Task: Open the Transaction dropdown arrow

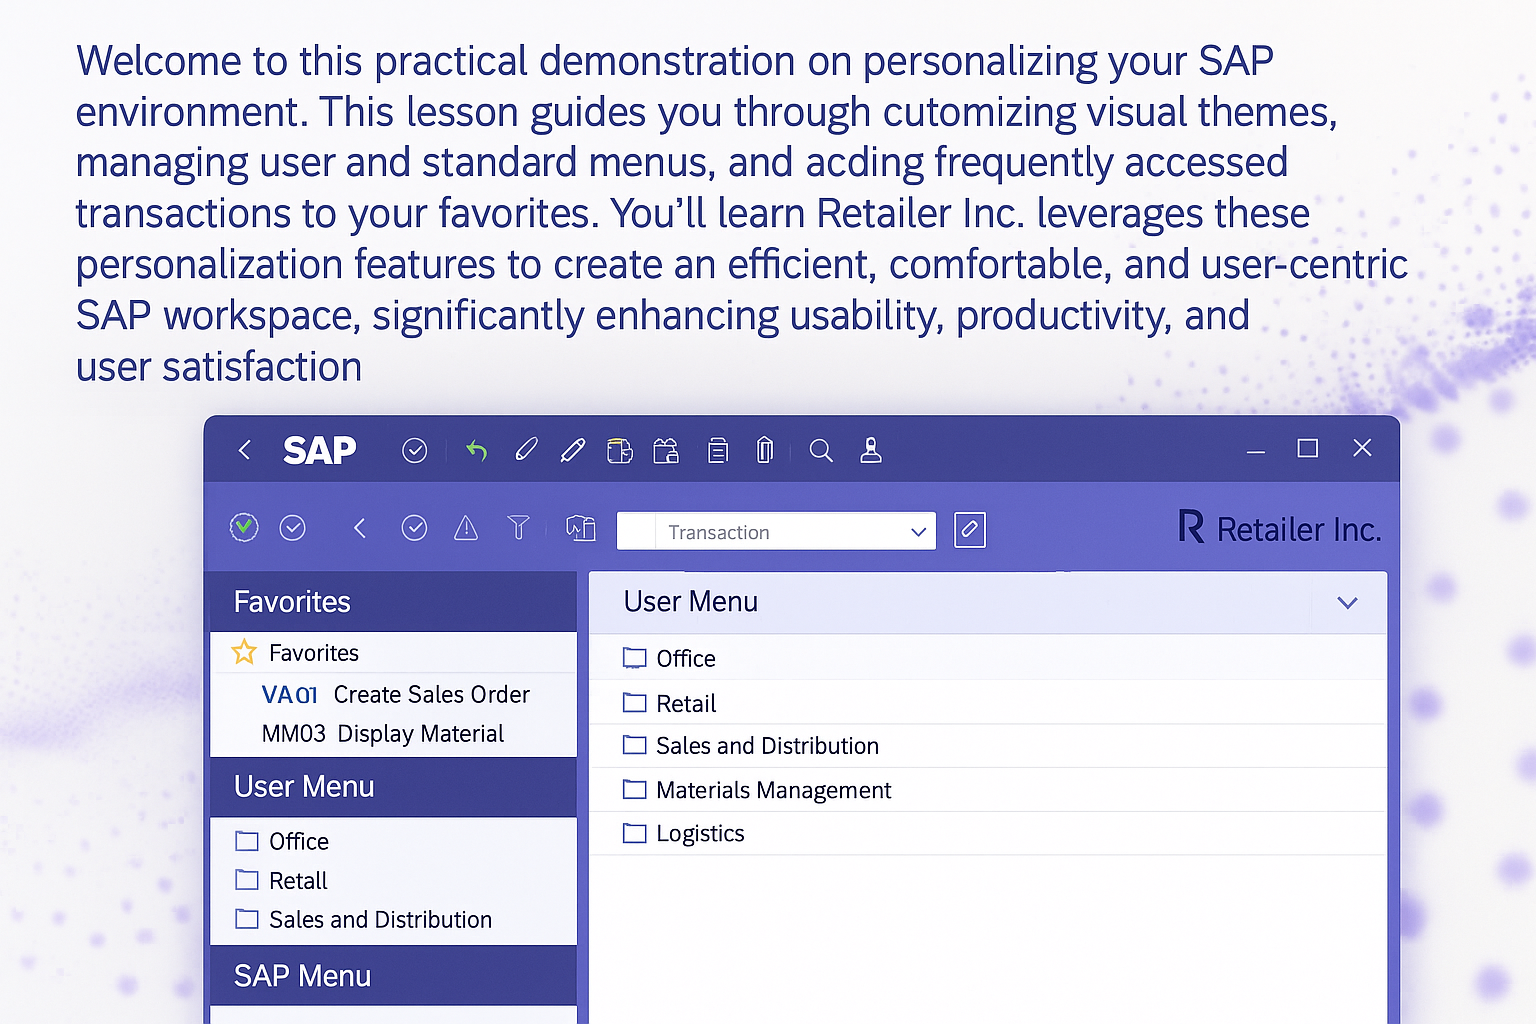Action: [918, 532]
